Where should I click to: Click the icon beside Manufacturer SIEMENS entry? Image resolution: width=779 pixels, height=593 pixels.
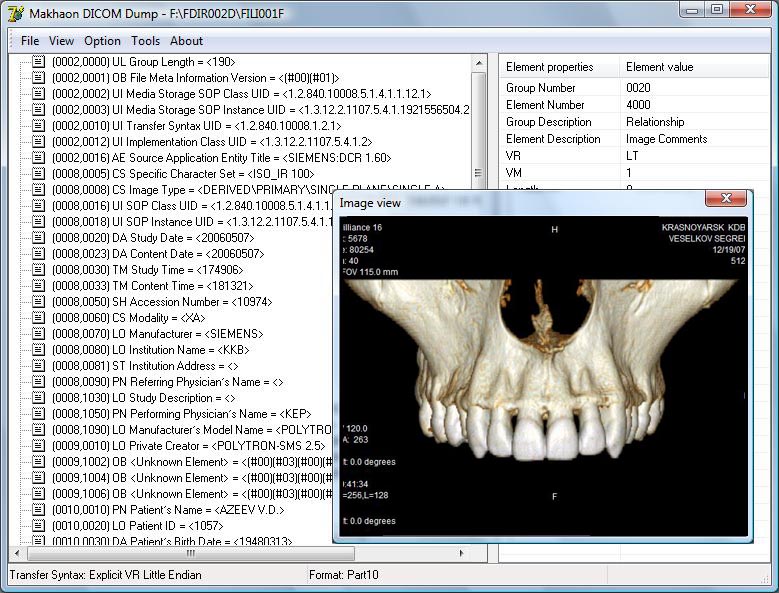(39, 333)
